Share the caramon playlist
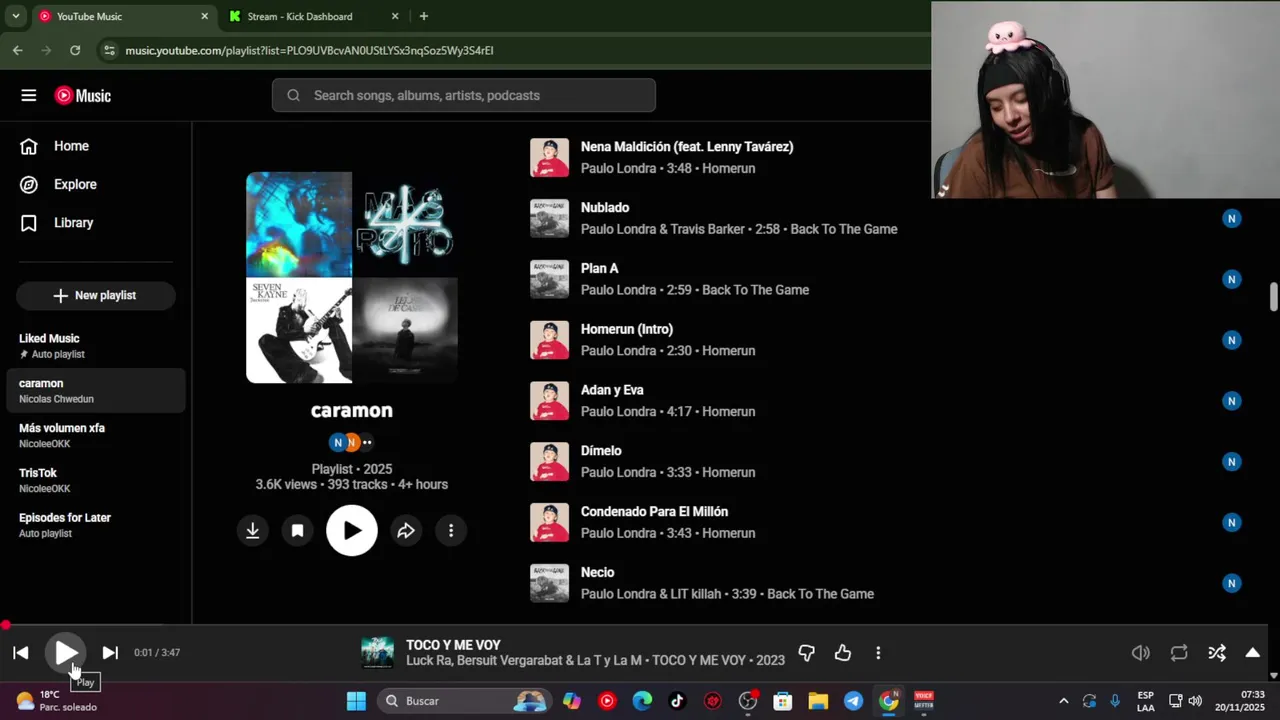The height and width of the screenshot is (720, 1280). point(406,531)
